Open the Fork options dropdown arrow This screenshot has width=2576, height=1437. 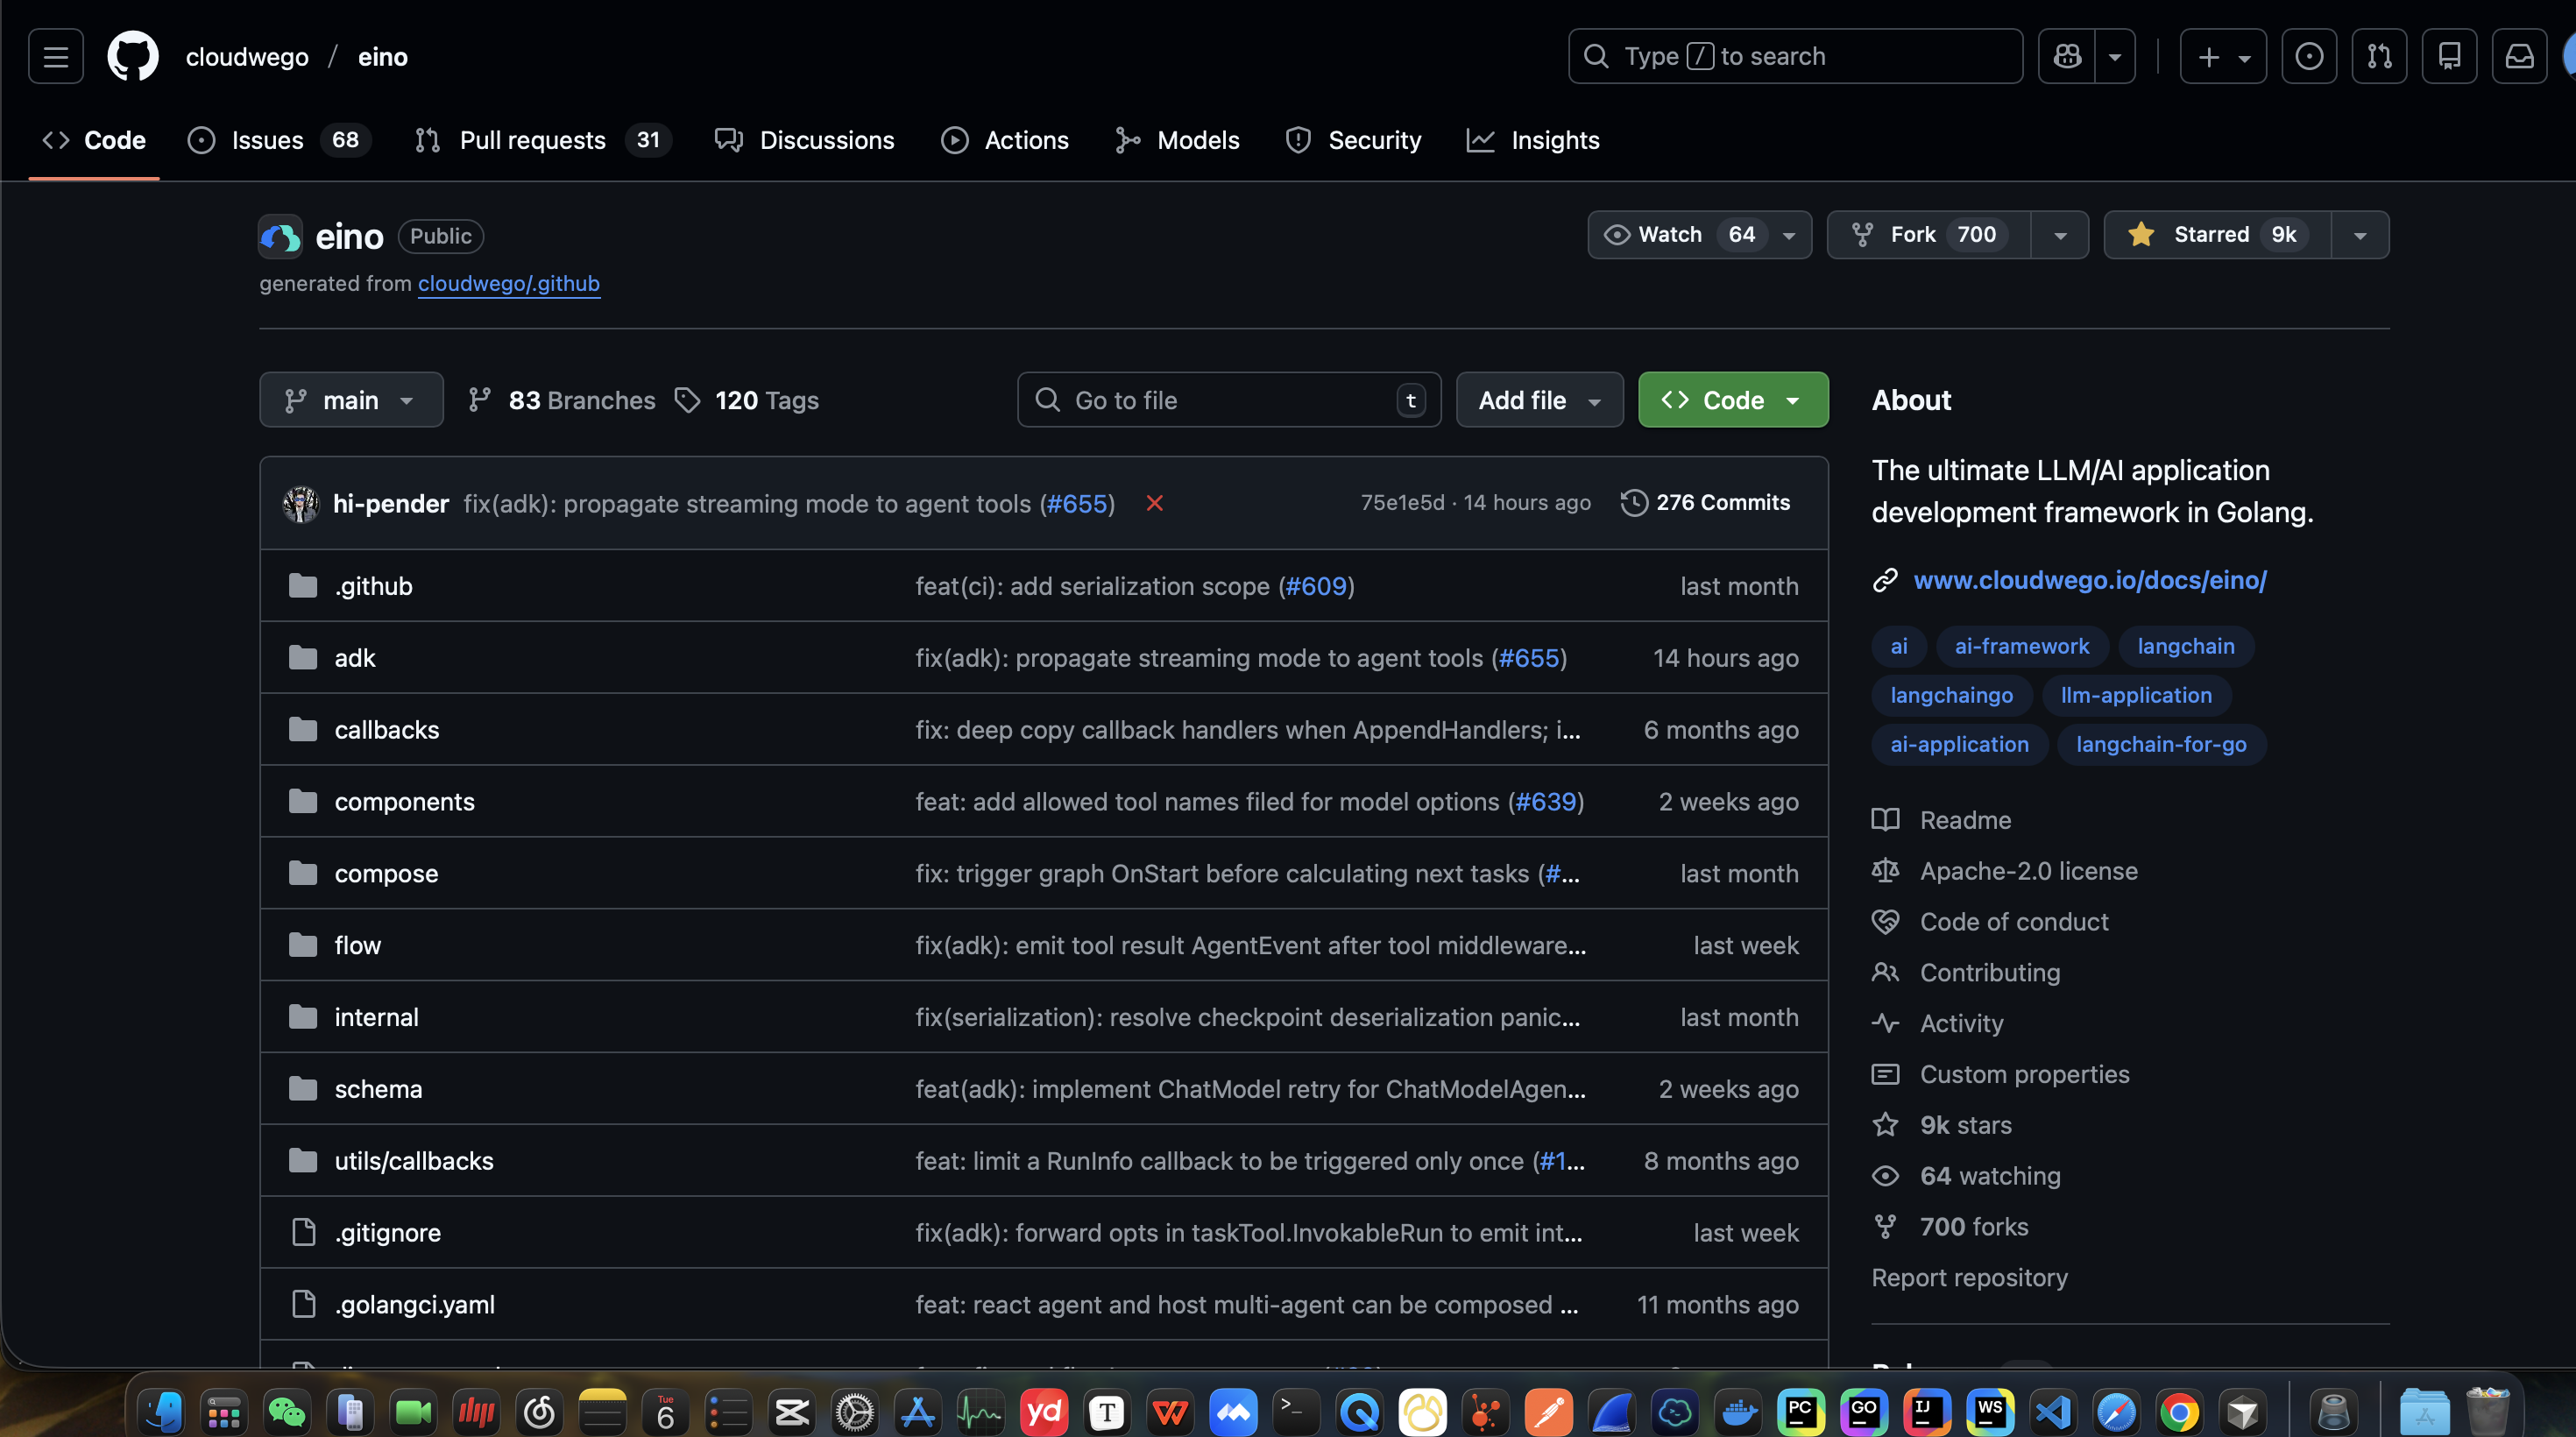pyautogui.click(x=2060, y=235)
